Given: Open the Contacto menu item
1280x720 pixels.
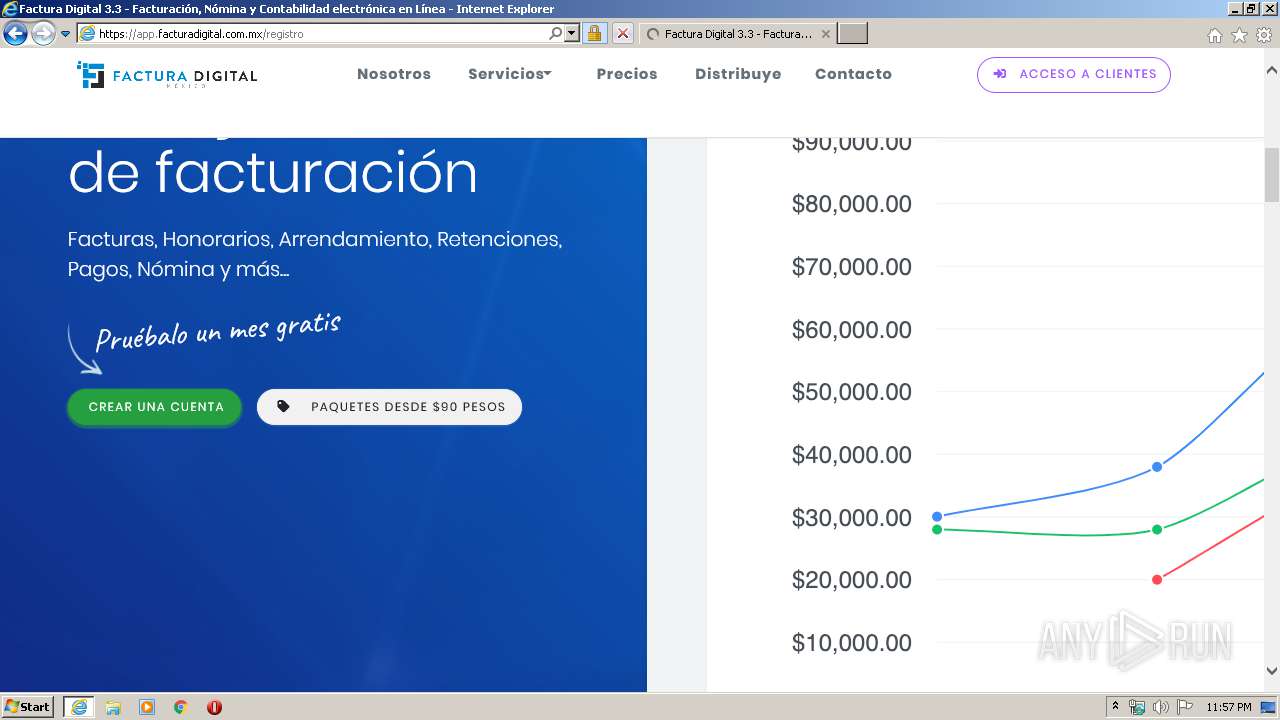Looking at the screenshot, I should 853,74.
